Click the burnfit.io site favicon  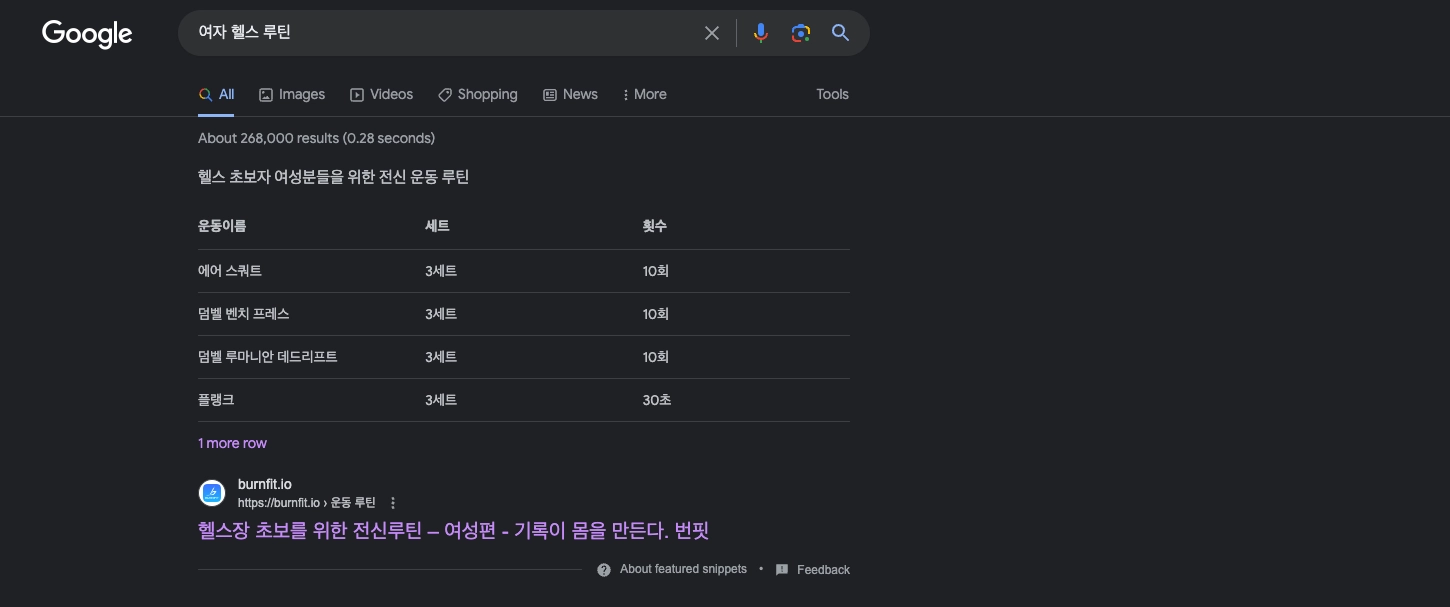click(x=212, y=493)
